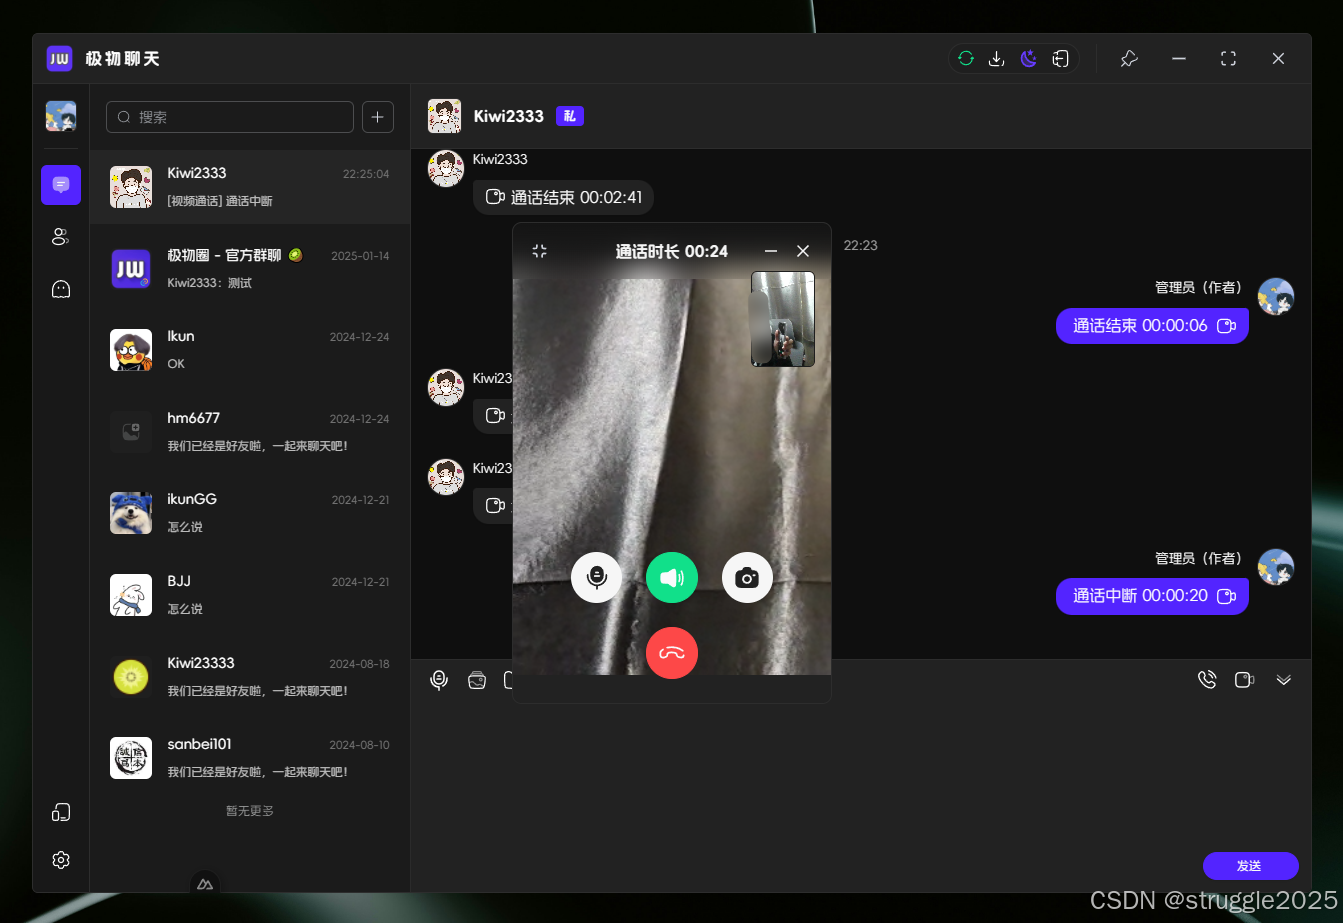Minimize the video call popup
1343x923 pixels.
tap(771, 251)
